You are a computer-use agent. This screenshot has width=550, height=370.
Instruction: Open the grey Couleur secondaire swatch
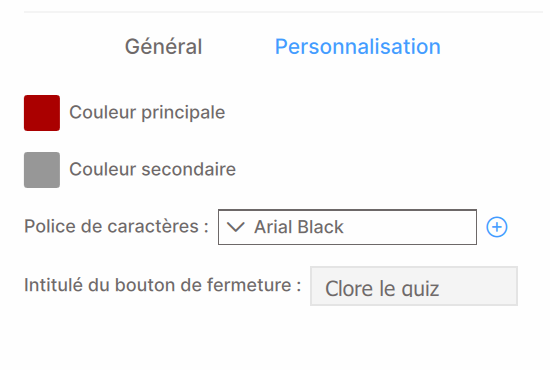(42, 170)
